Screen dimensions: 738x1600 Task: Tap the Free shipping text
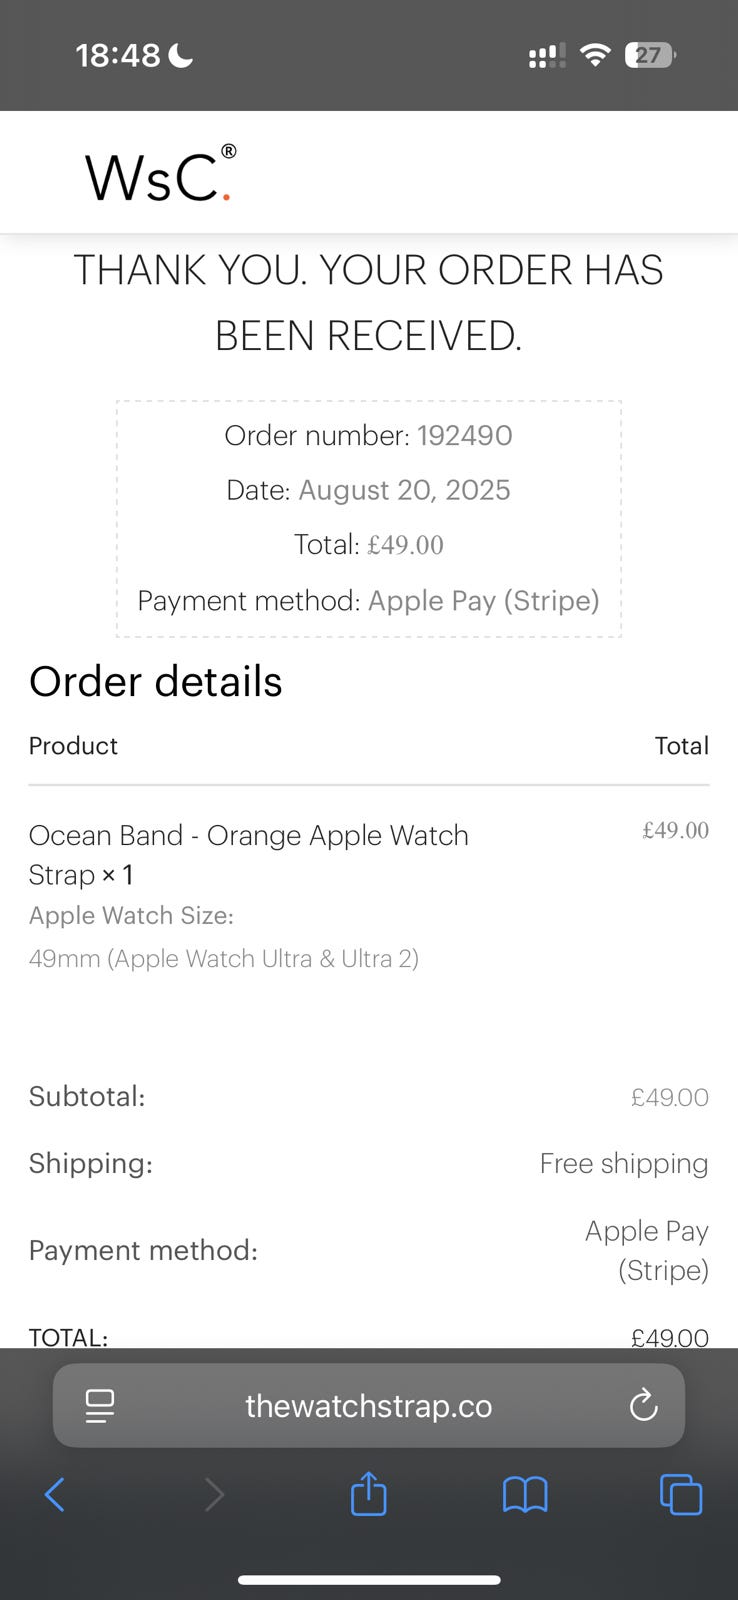point(623,1163)
